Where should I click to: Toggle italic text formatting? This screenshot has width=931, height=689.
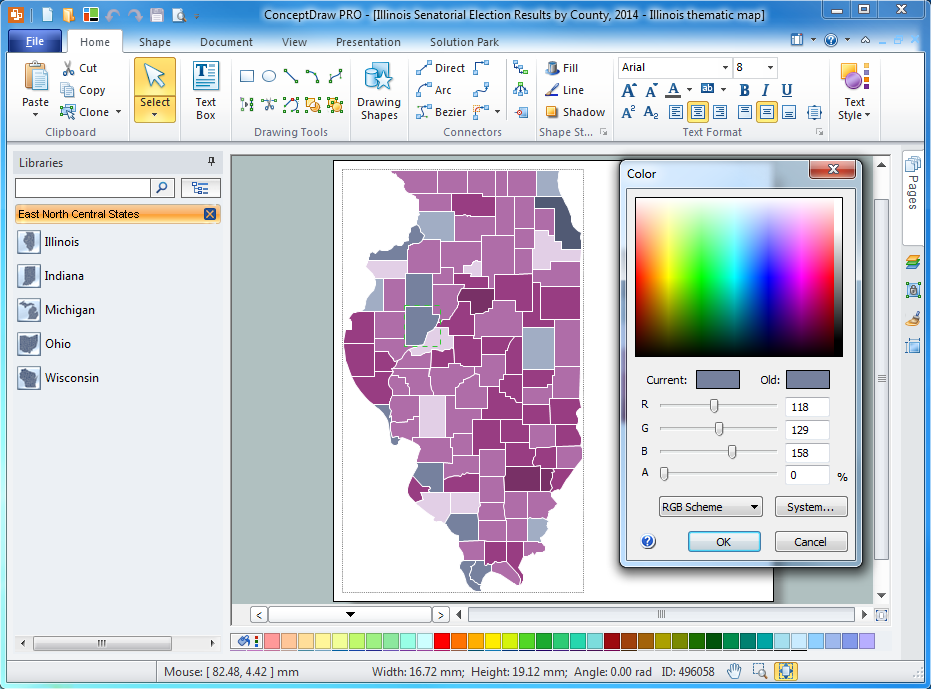coord(766,90)
